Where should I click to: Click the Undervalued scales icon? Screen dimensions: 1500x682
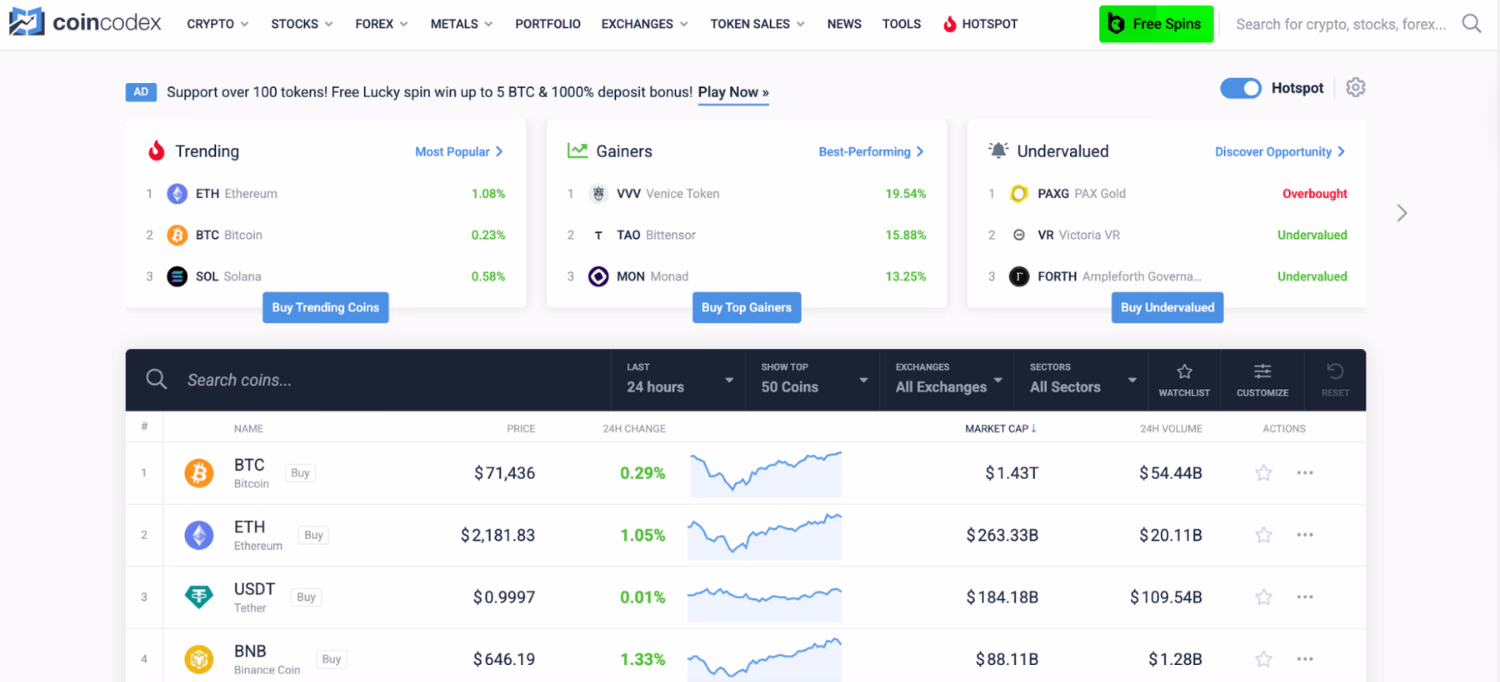998,150
